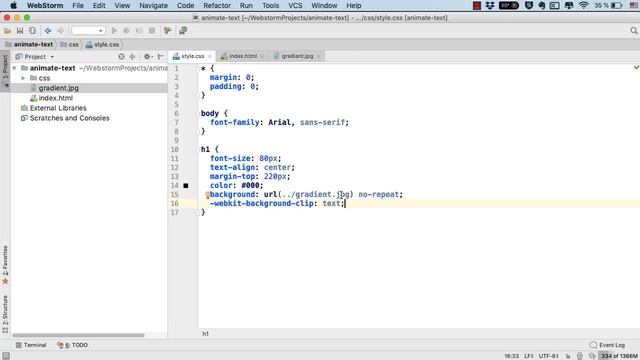This screenshot has width=640, height=360.
Task: Click the line separator LF status
Action: tap(529, 356)
